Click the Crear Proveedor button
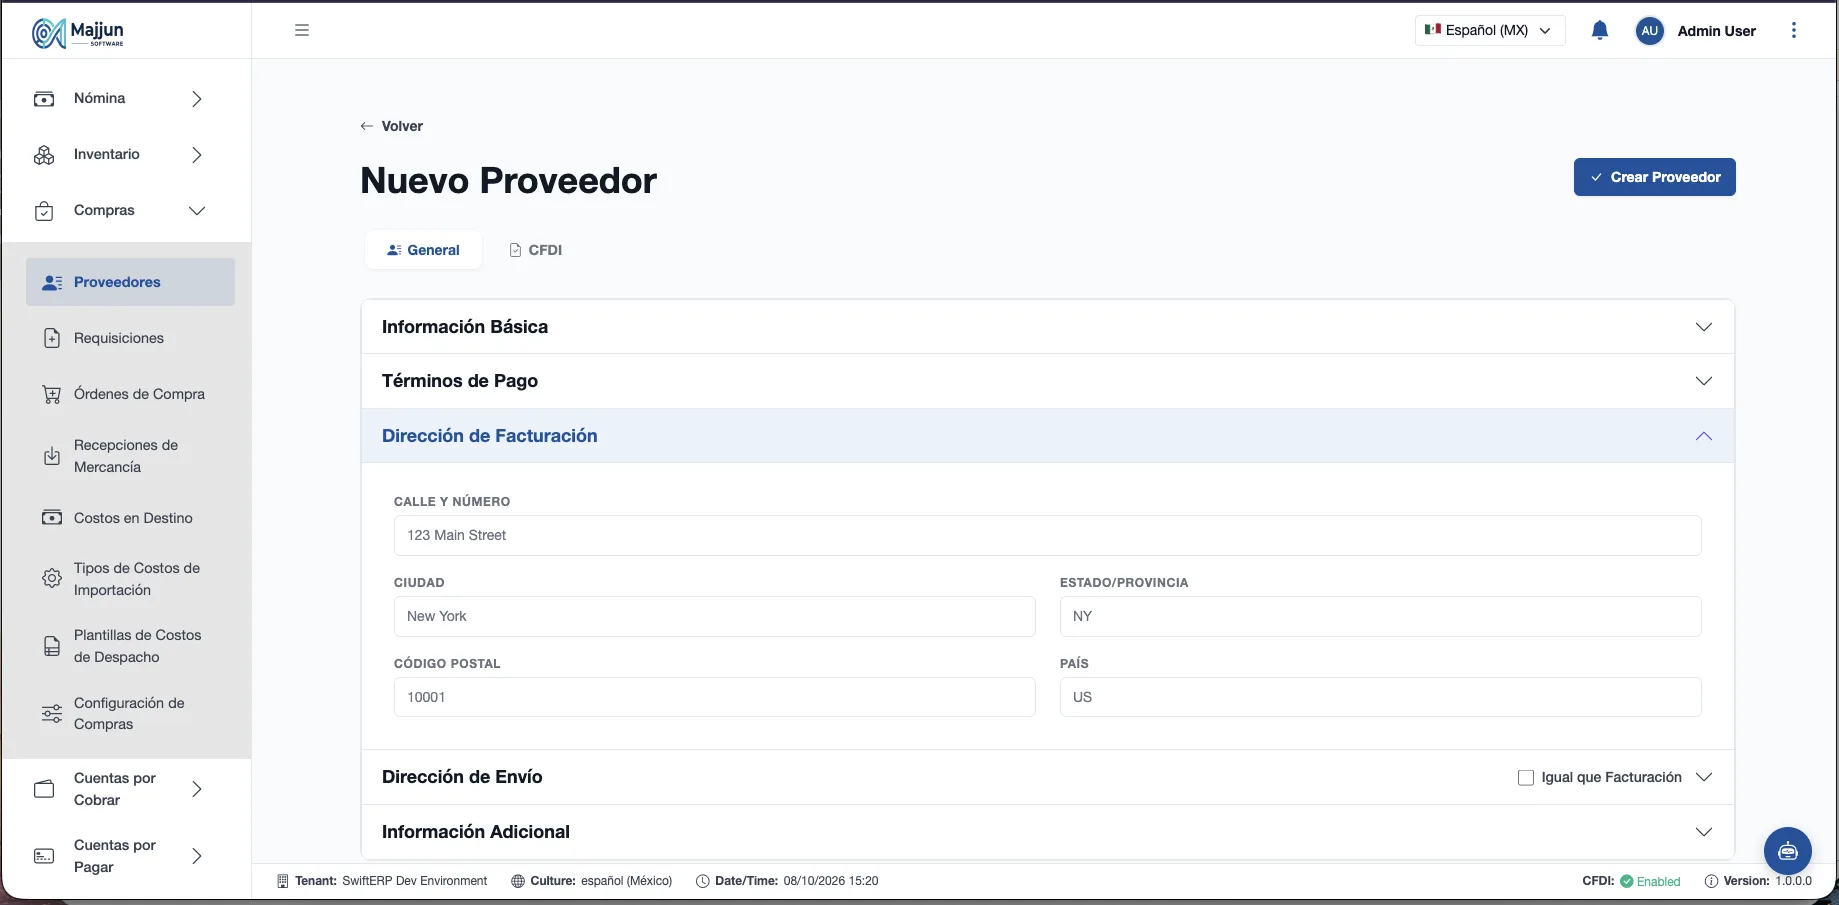The image size is (1839, 905). (x=1655, y=177)
